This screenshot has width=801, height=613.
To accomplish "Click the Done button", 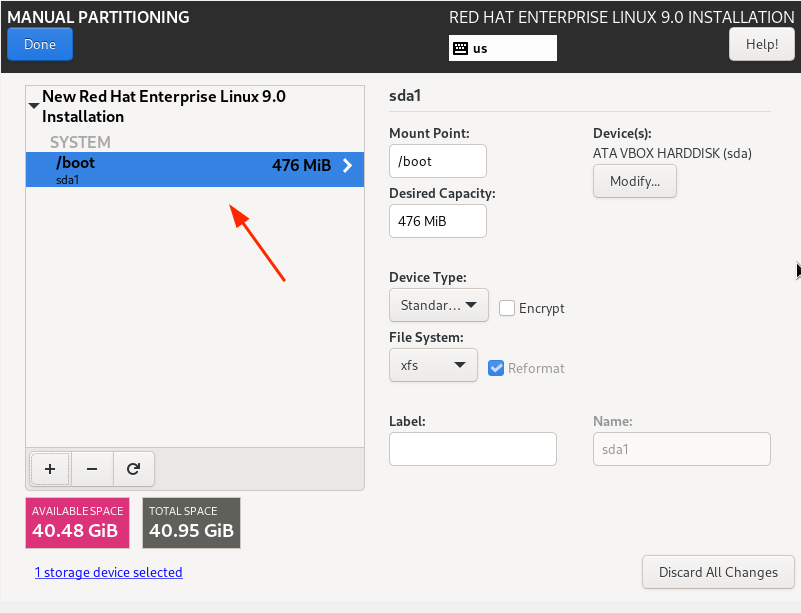I will [x=39, y=44].
